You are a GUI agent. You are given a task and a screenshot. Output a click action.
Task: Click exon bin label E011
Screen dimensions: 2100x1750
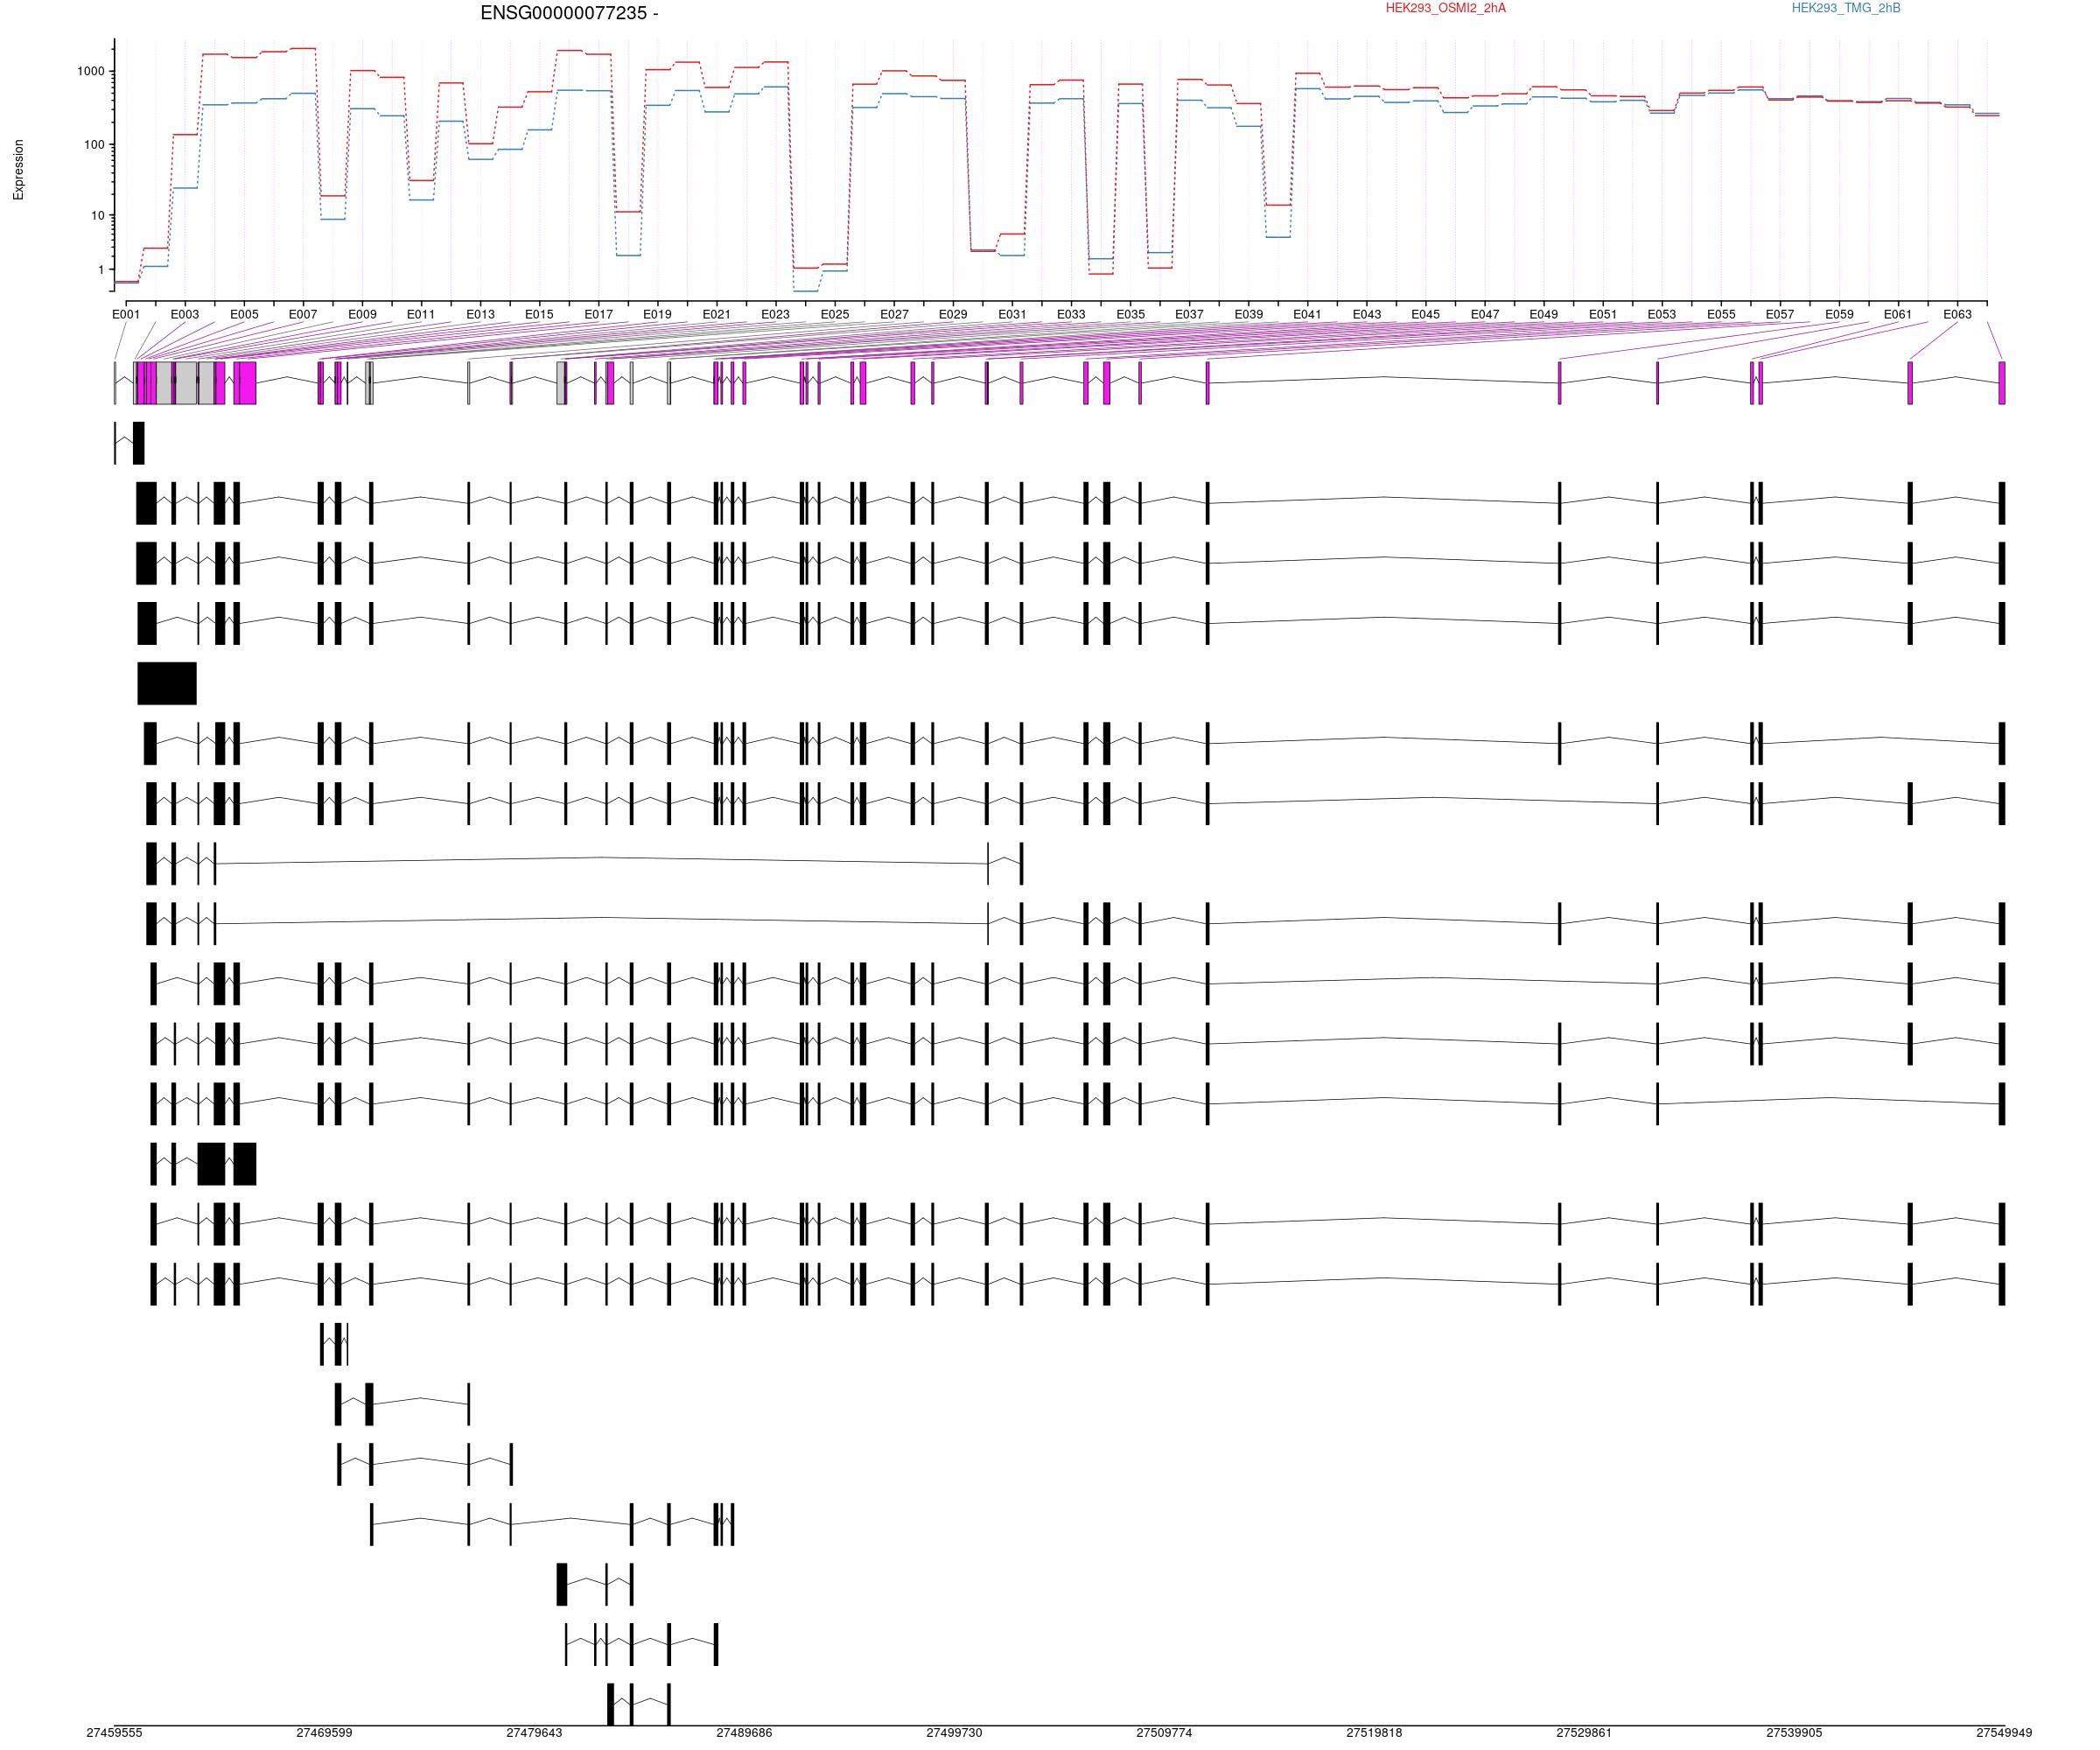click(x=421, y=314)
